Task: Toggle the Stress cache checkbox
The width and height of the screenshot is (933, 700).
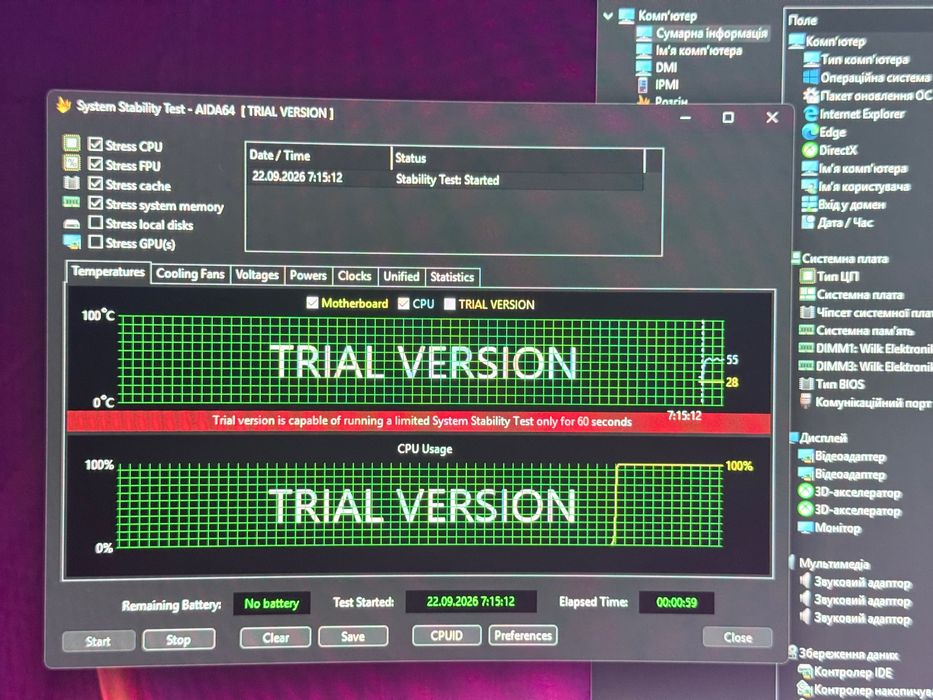Action: pyautogui.click(x=95, y=183)
